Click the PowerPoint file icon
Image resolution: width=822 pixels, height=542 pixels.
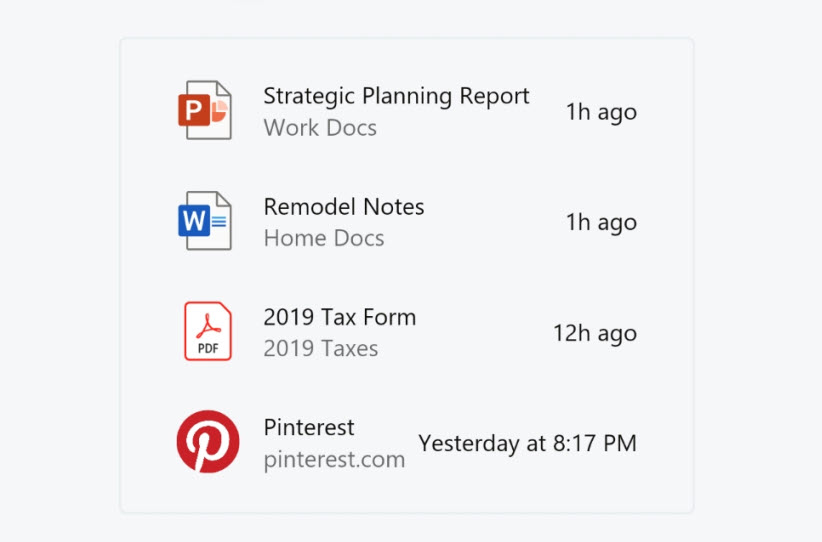(x=207, y=110)
